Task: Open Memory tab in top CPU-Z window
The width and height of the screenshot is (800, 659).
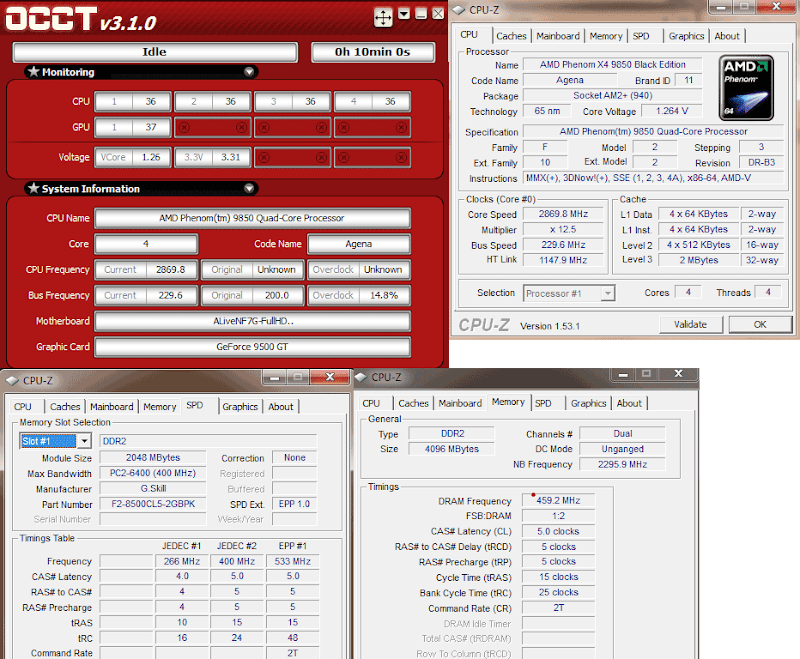Action: 606,36
